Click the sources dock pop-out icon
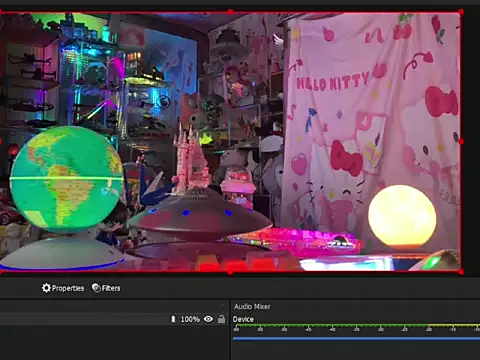The height and width of the screenshot is (360, 480). [x=223, y=305]
